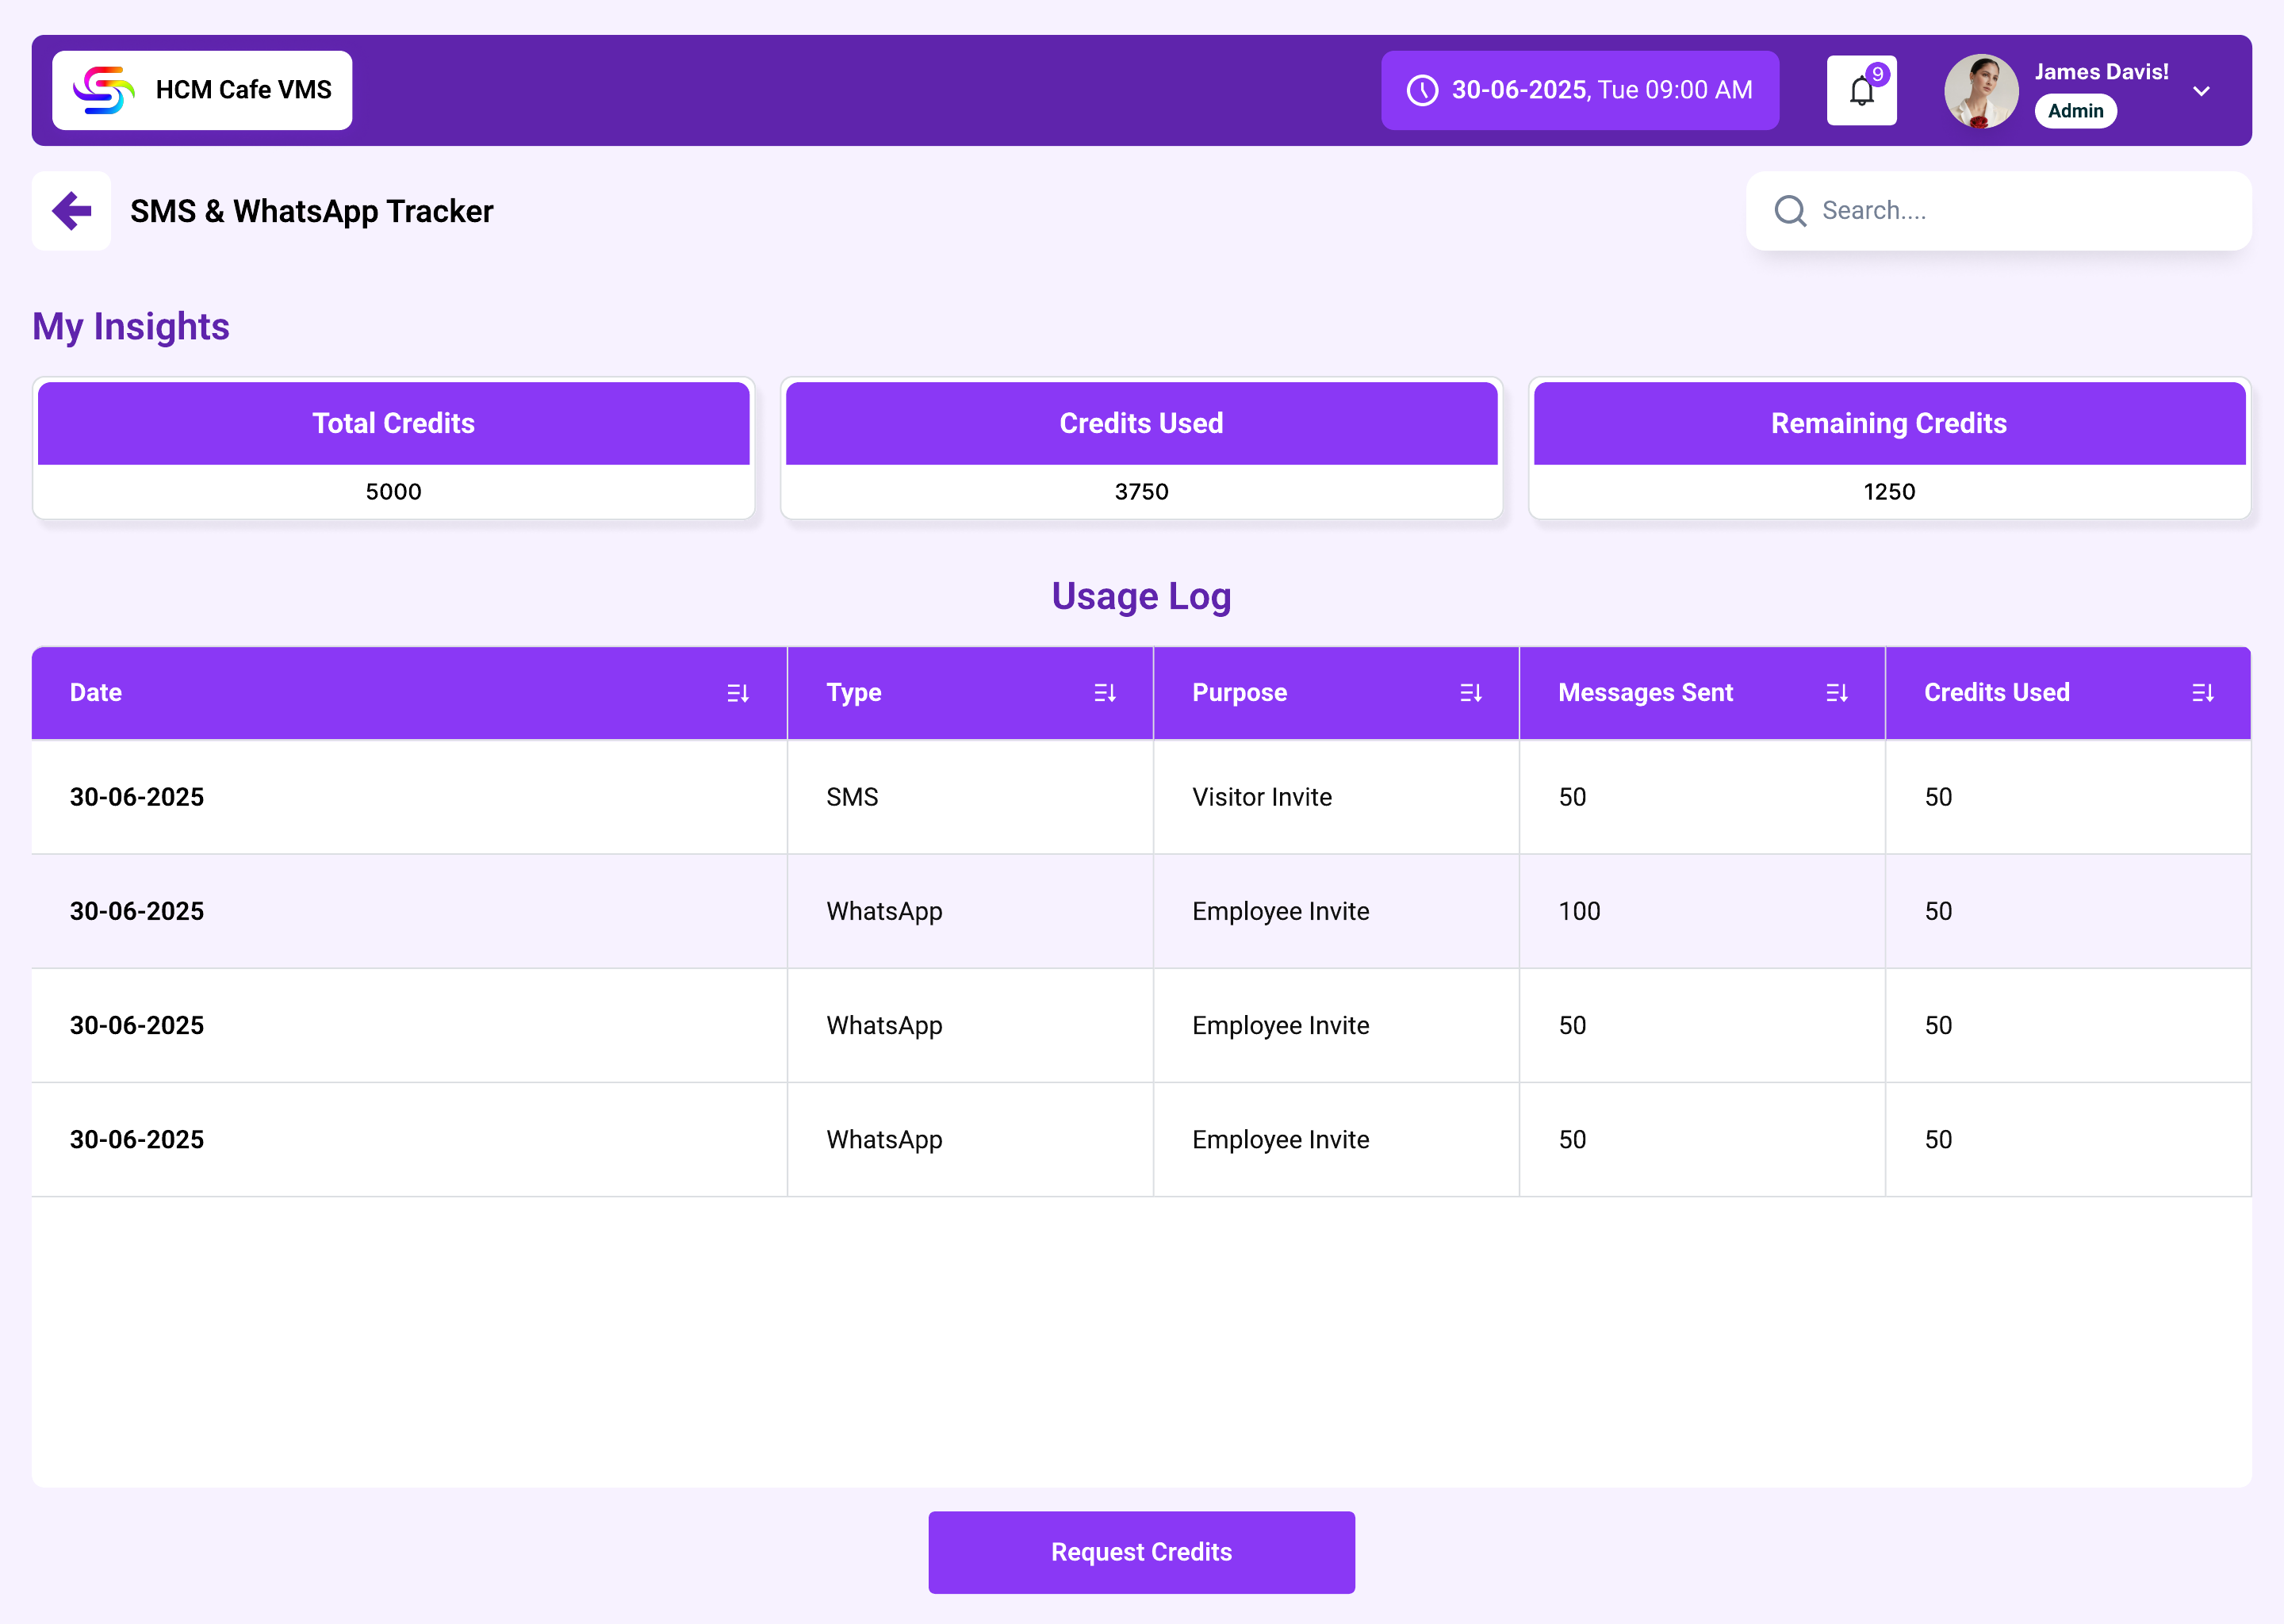Click the Admin role badge
This screenshot has width=2284, height=1624.
2076,111
